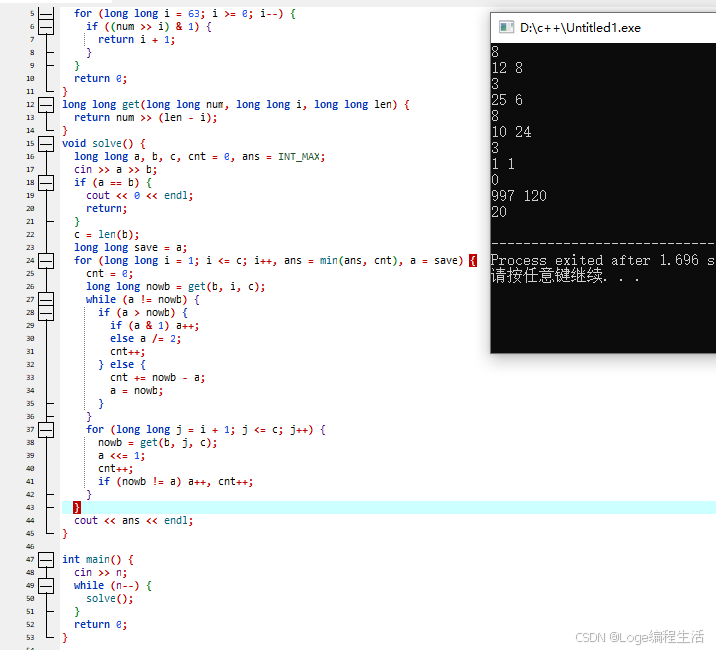
Task: Collapse the void solve() function fold
Action: click(x=46, y=144)
